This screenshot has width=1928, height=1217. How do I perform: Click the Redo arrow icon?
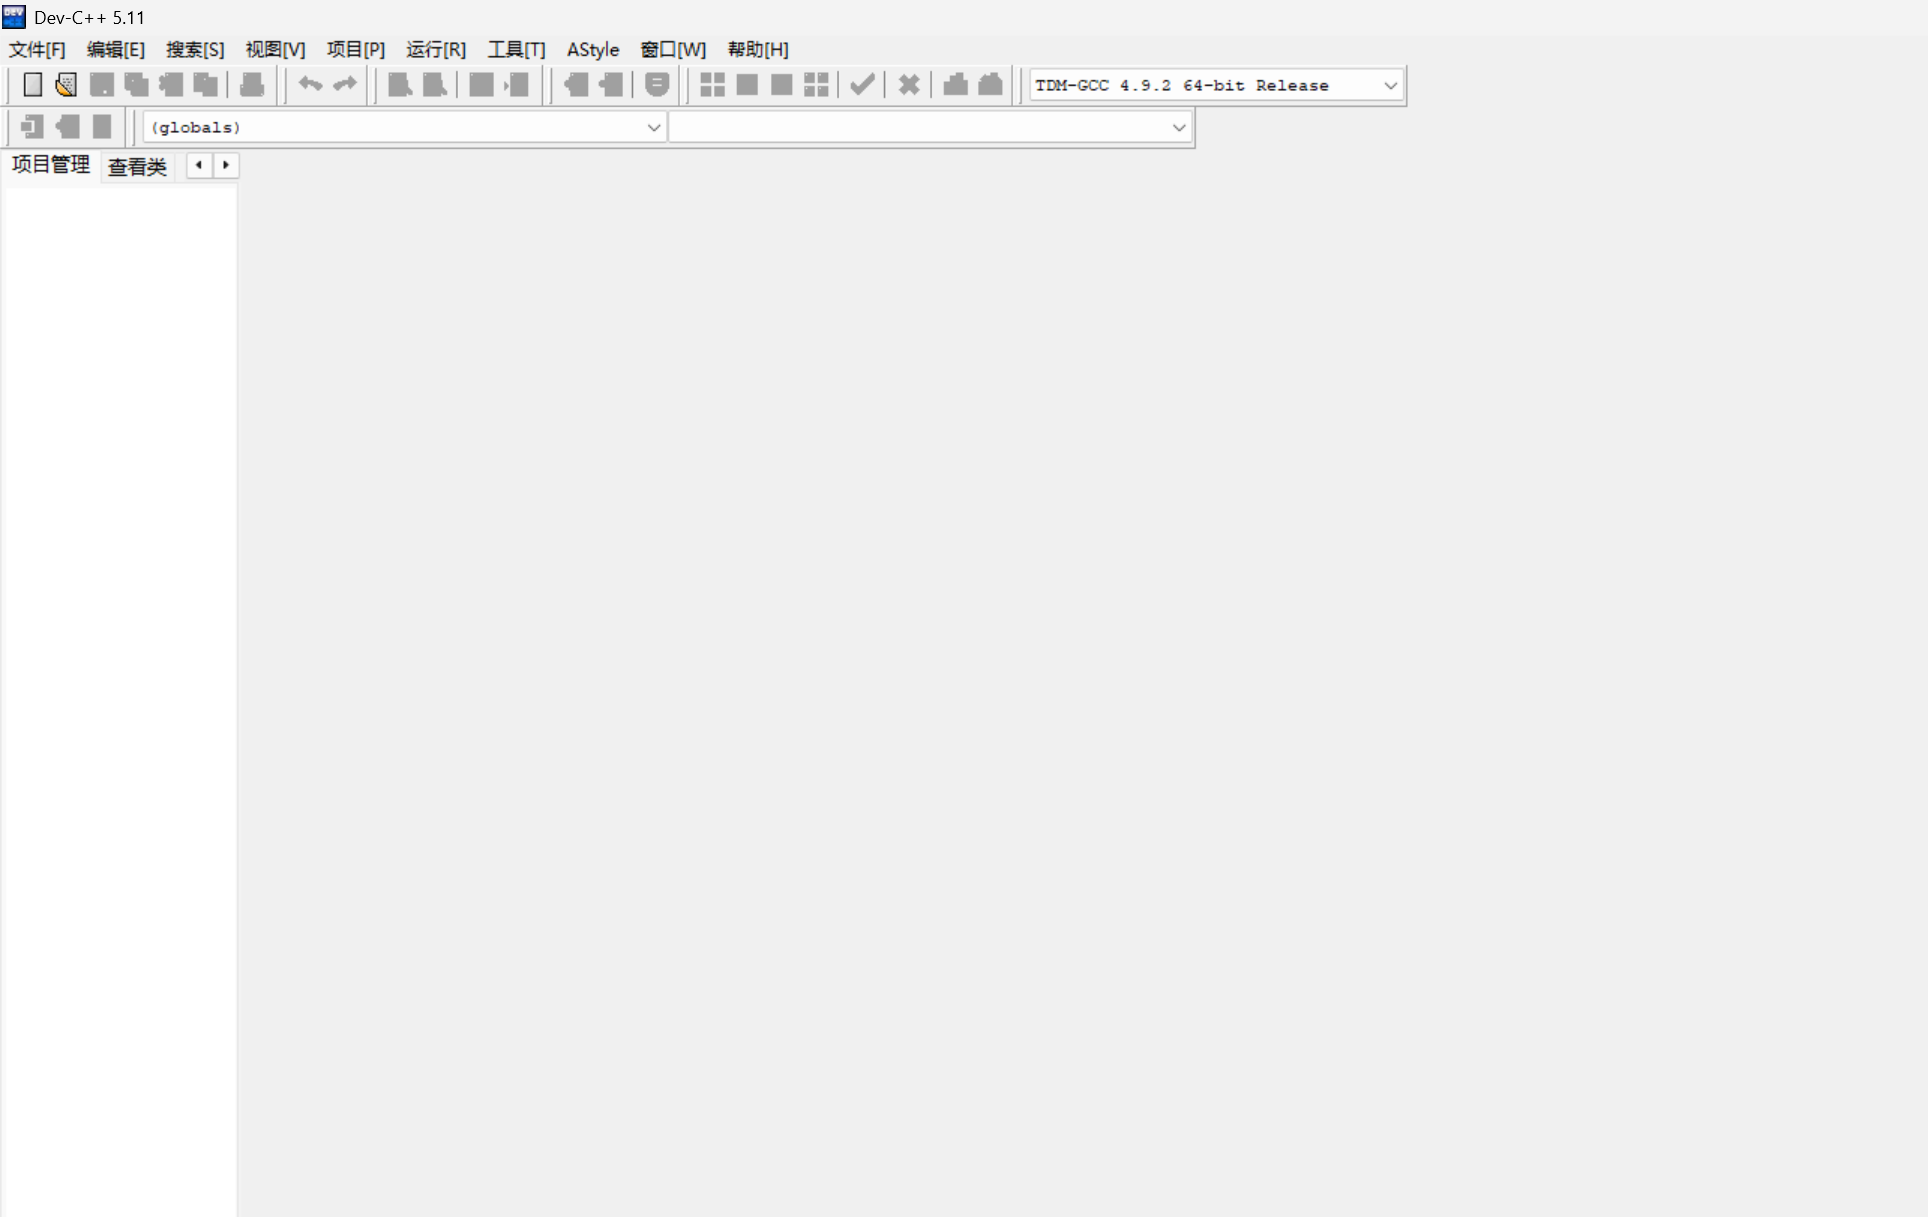(345, 85)
